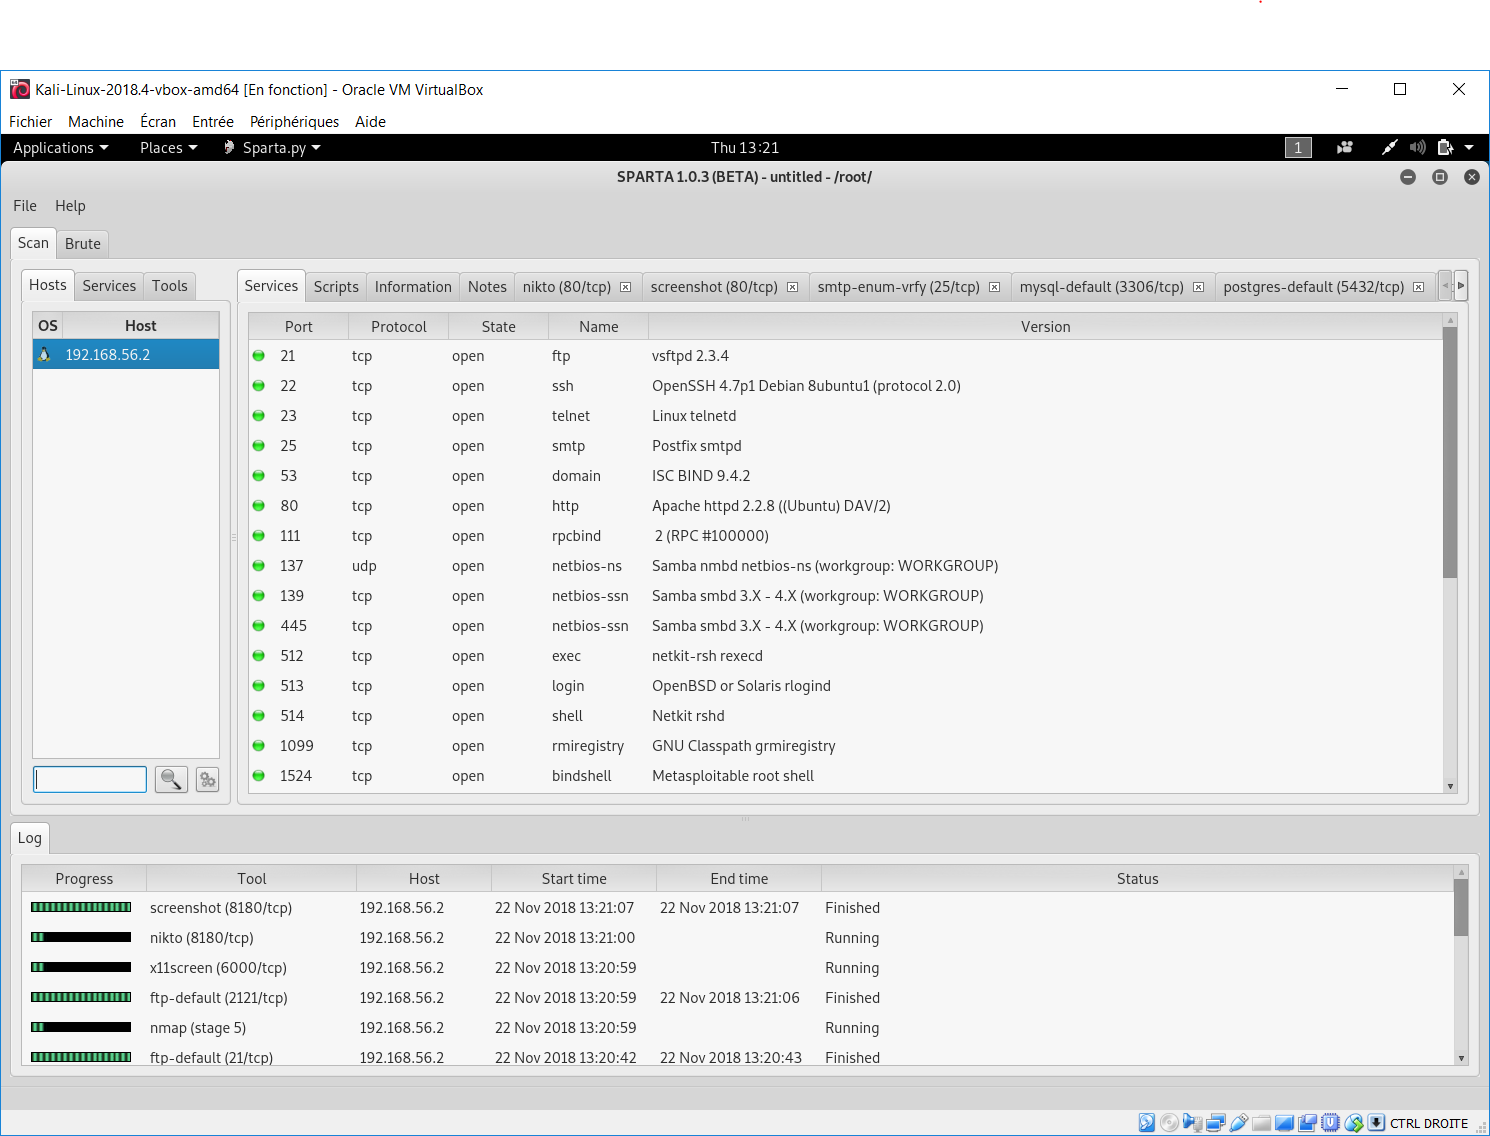
Task: Open the Notes tab
Action: [x=487, y=287]
